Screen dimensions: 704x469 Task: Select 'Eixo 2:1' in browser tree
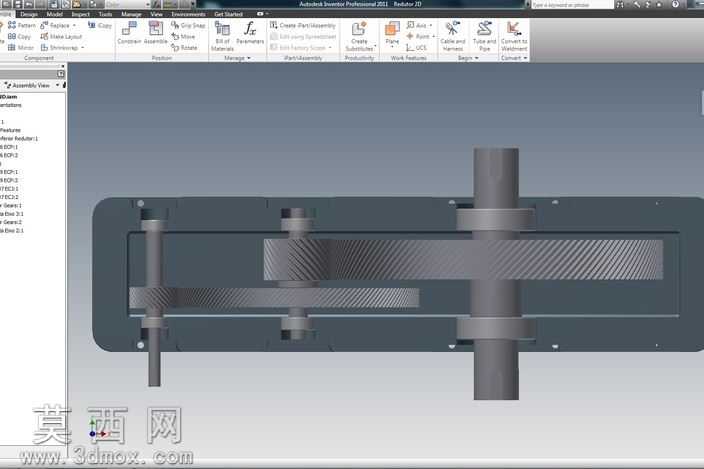12,231
